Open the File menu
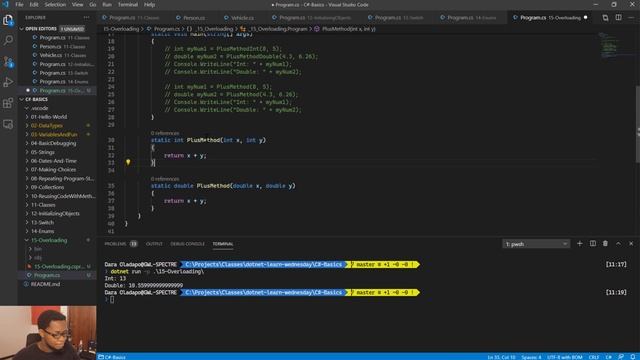The image size is (640, 360). [x=19, y=4]
